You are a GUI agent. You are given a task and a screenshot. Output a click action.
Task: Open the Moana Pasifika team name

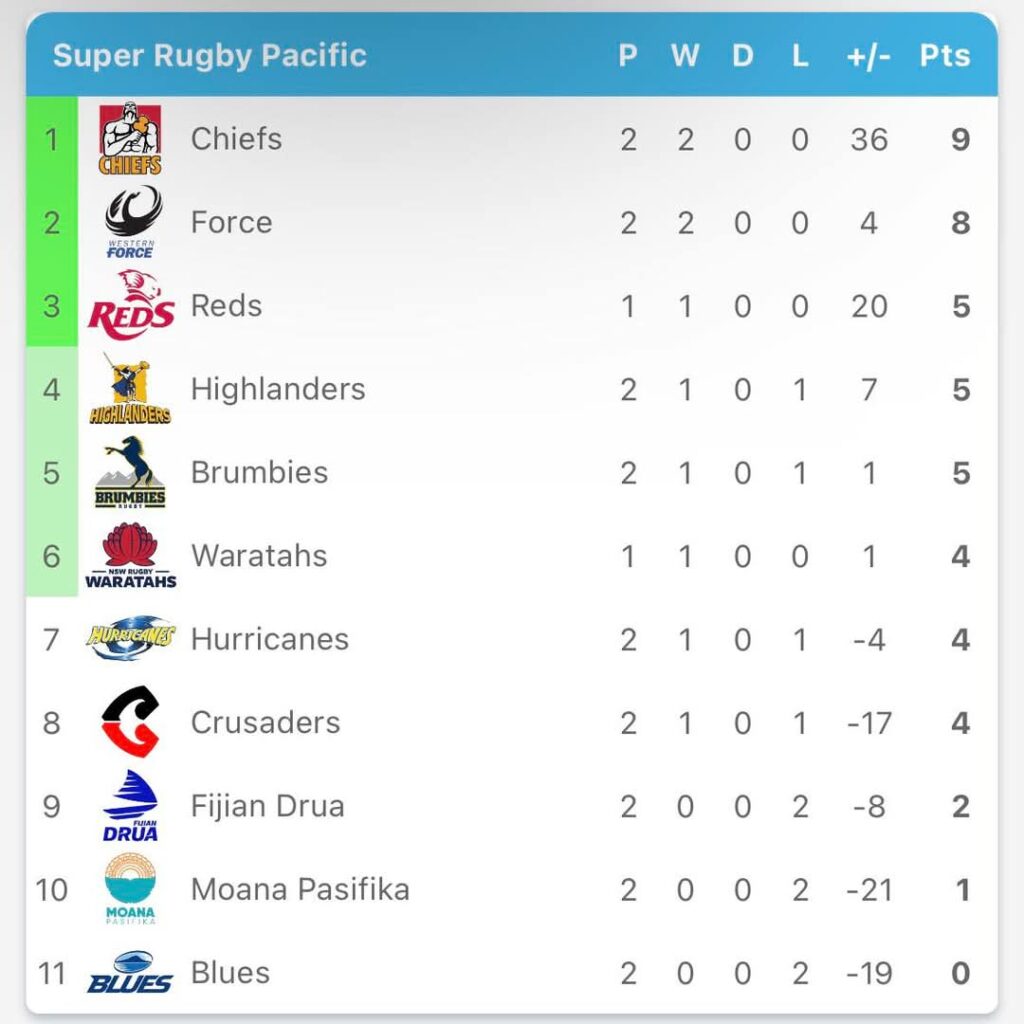(300, 889)
